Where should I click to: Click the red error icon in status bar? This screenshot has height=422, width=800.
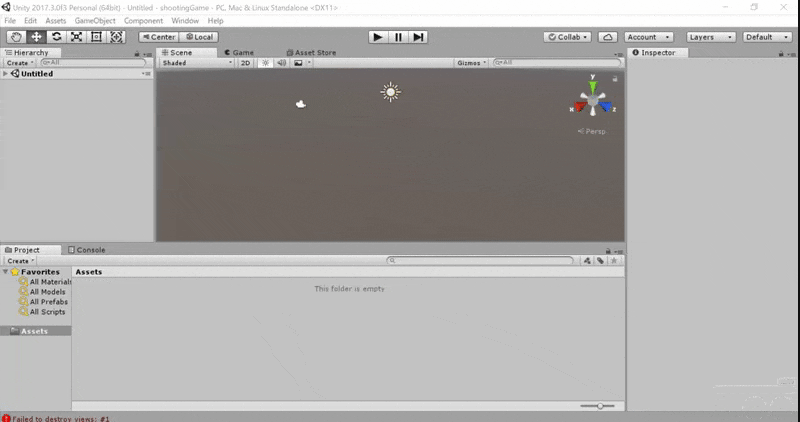pyautogui.click(x=6, y=418)
